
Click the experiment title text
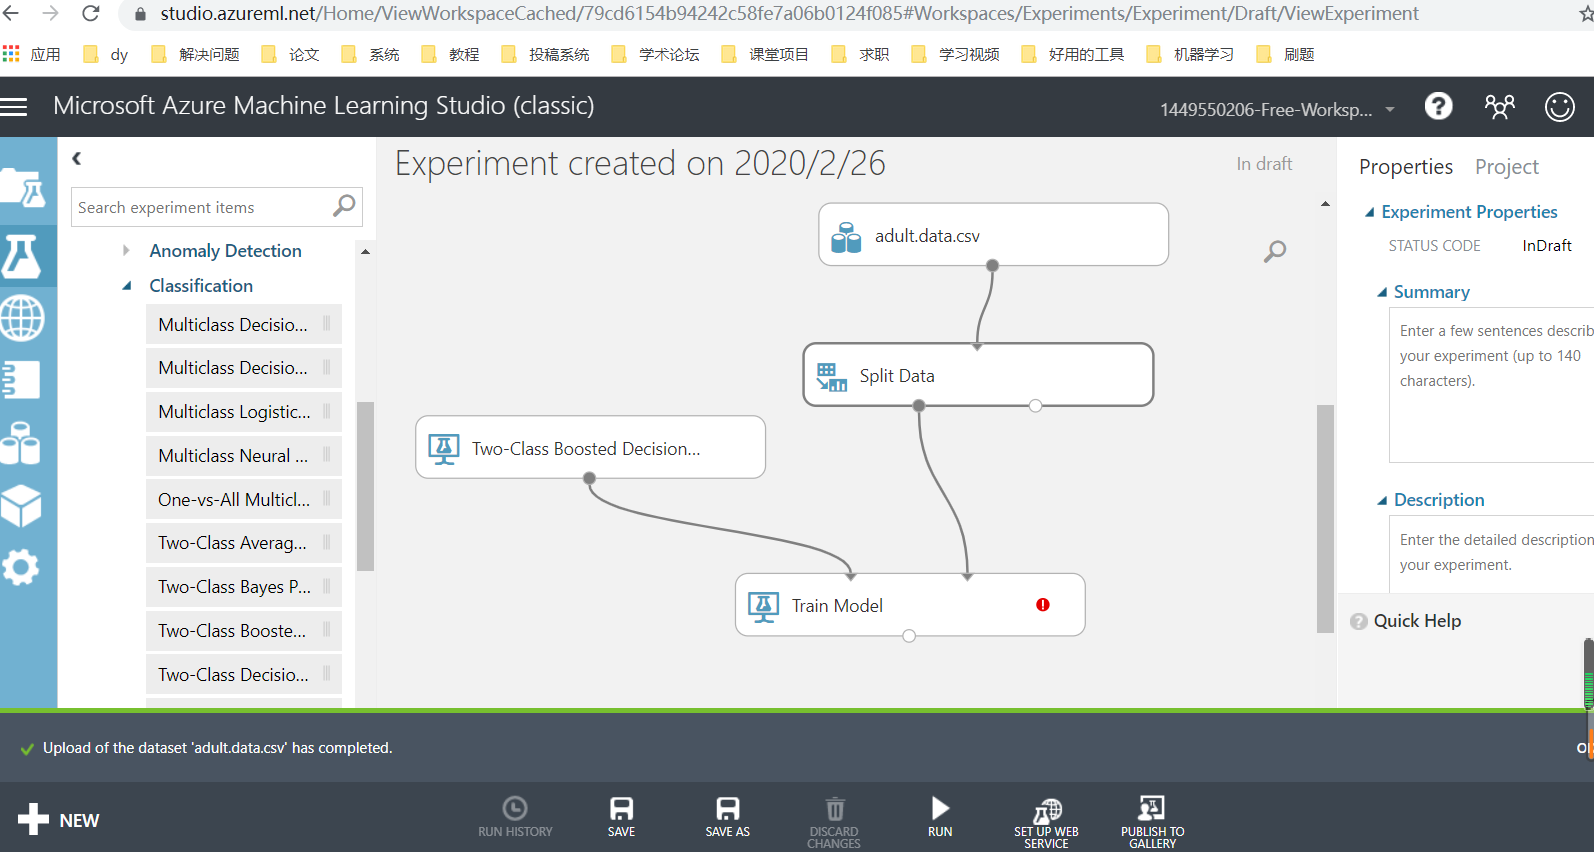pyautogui.click(x=640, y=163)
